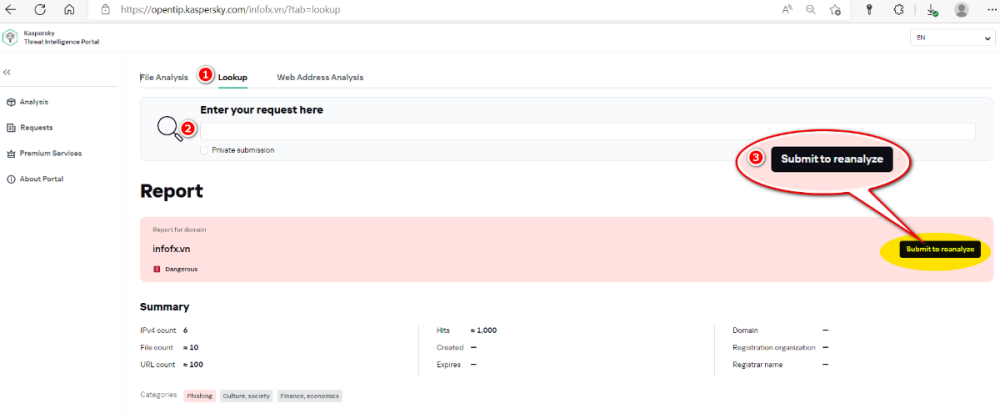This screenshot has width=1000, height=419.
Task: Click the Requests list icon
Action: click(x=11, y=128)
